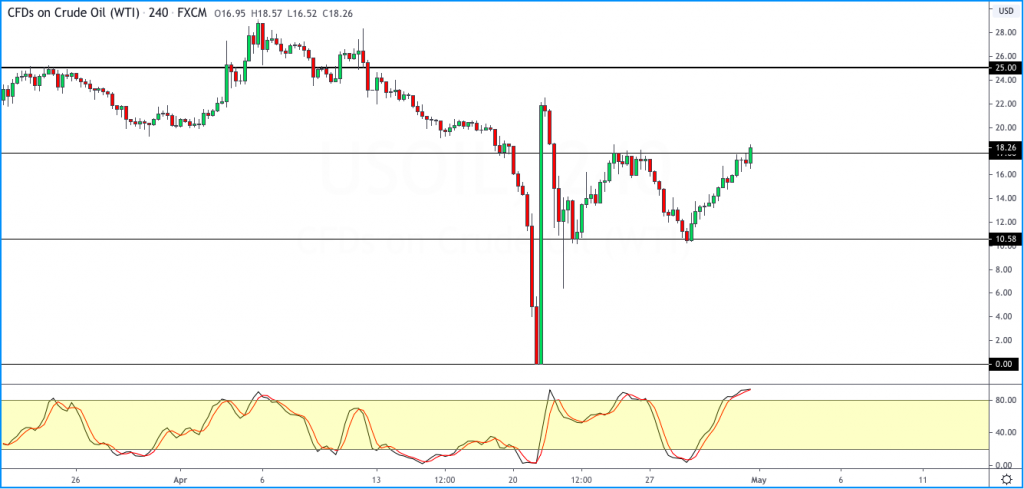Viewport: 1024px width, 489px height.
Task: Click the 11 date label on time axis
Action: coord(923,479)
